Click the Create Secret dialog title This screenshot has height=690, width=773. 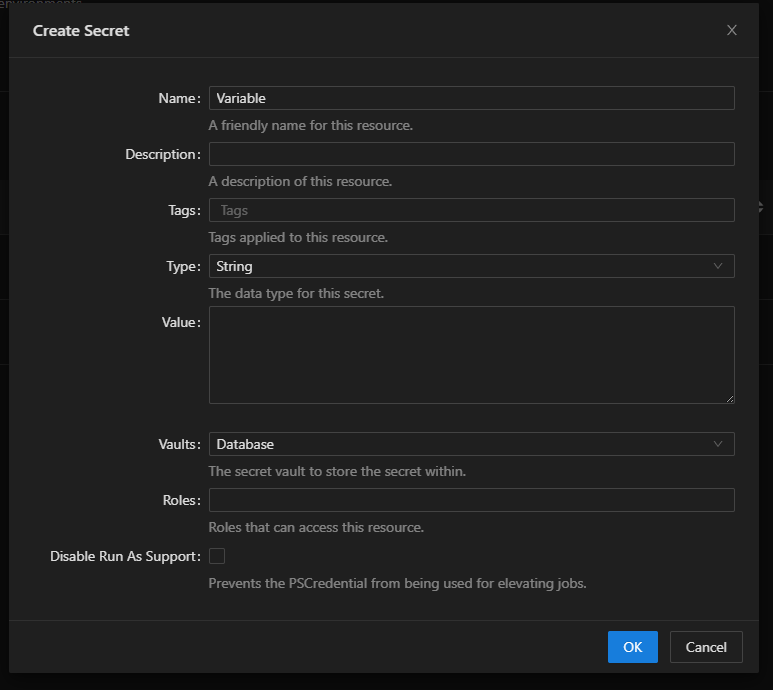81,30
